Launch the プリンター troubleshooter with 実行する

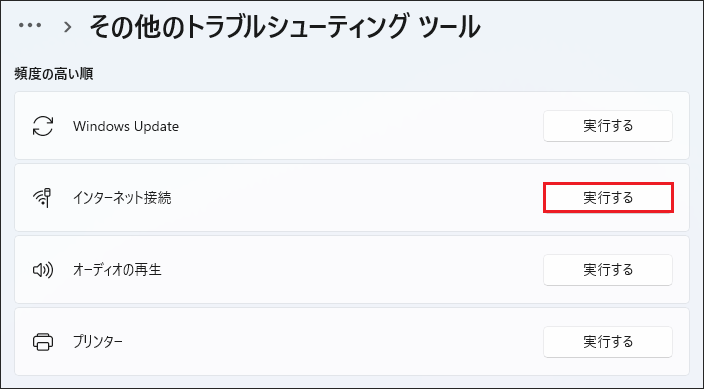point(608,342)
